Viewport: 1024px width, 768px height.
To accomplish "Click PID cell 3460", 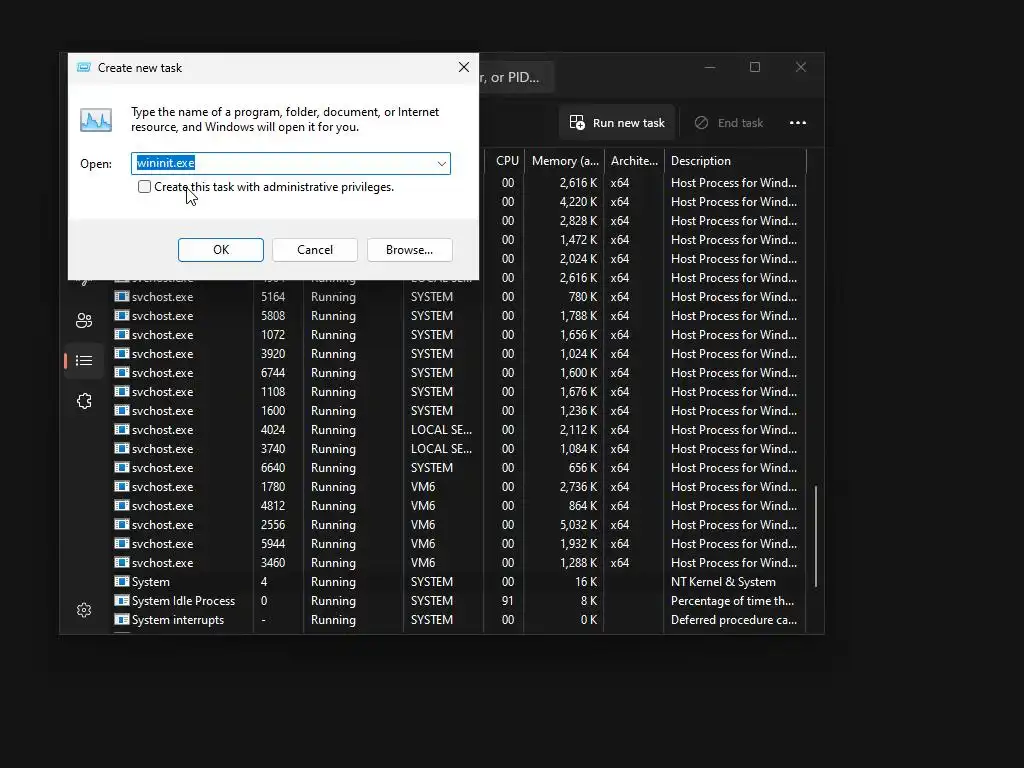I will [273, 563].
